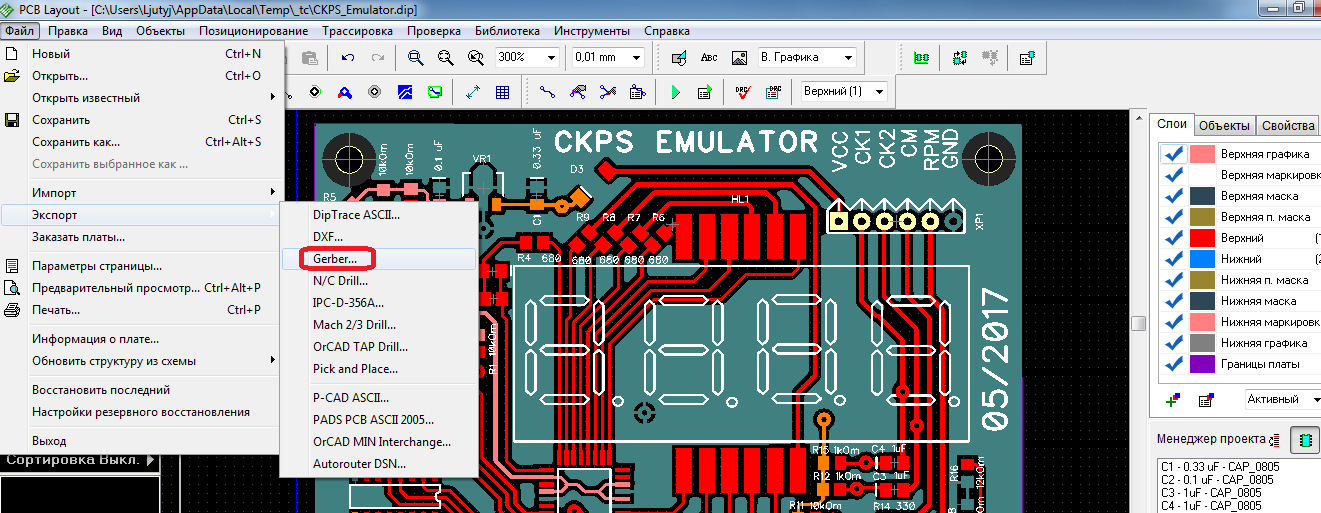
Task: Select the N/C Drill... export option
Action: (x=340, y=280)
